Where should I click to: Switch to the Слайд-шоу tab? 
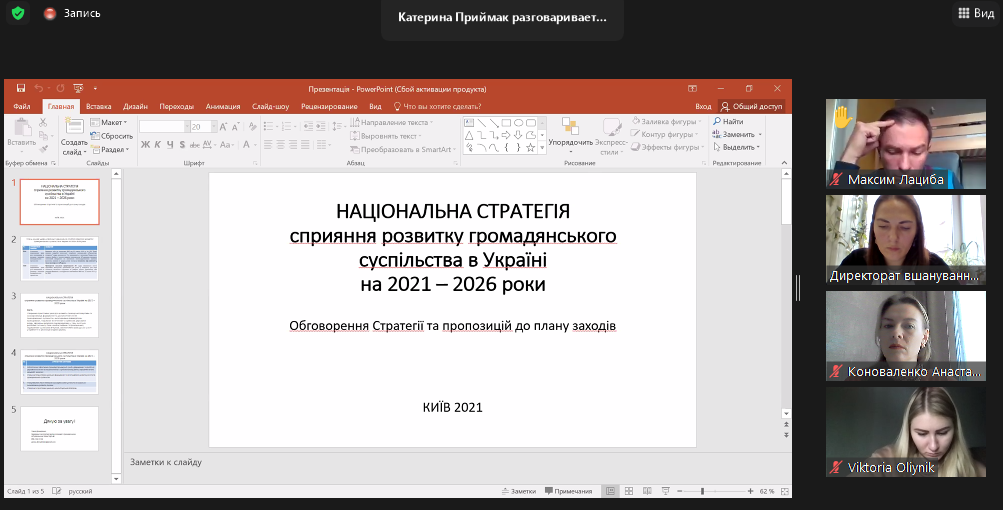(270, 106)
